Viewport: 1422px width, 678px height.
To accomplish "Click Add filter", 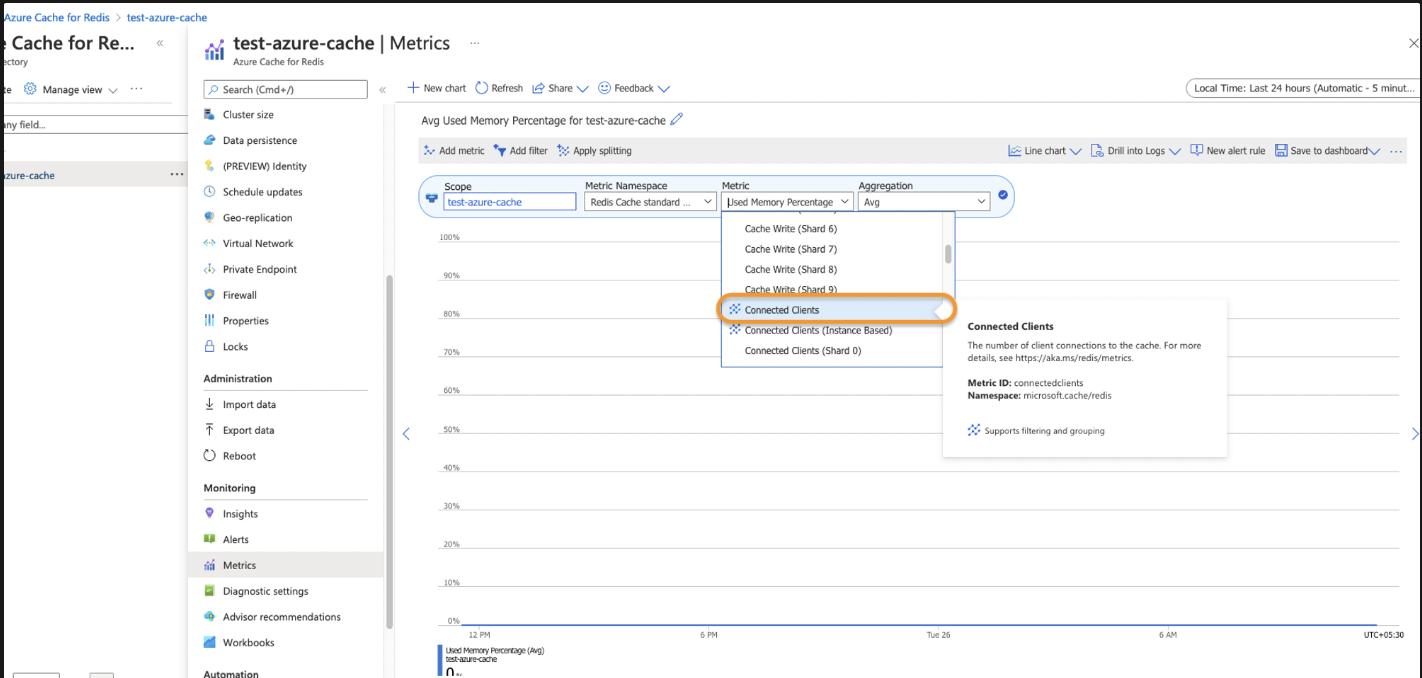I will point(520,151).
